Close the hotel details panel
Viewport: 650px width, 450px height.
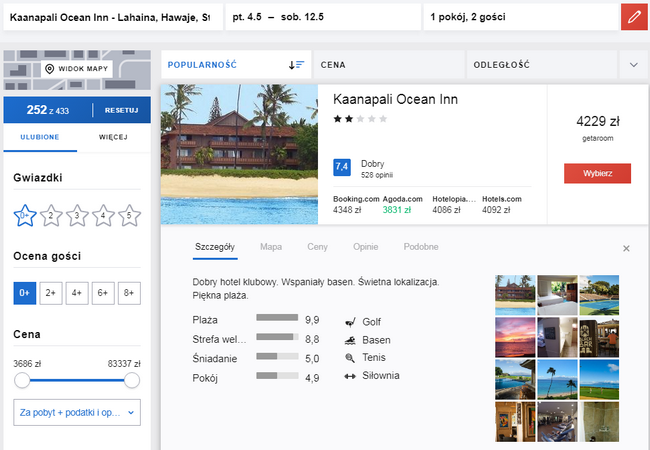pos(626,248)
